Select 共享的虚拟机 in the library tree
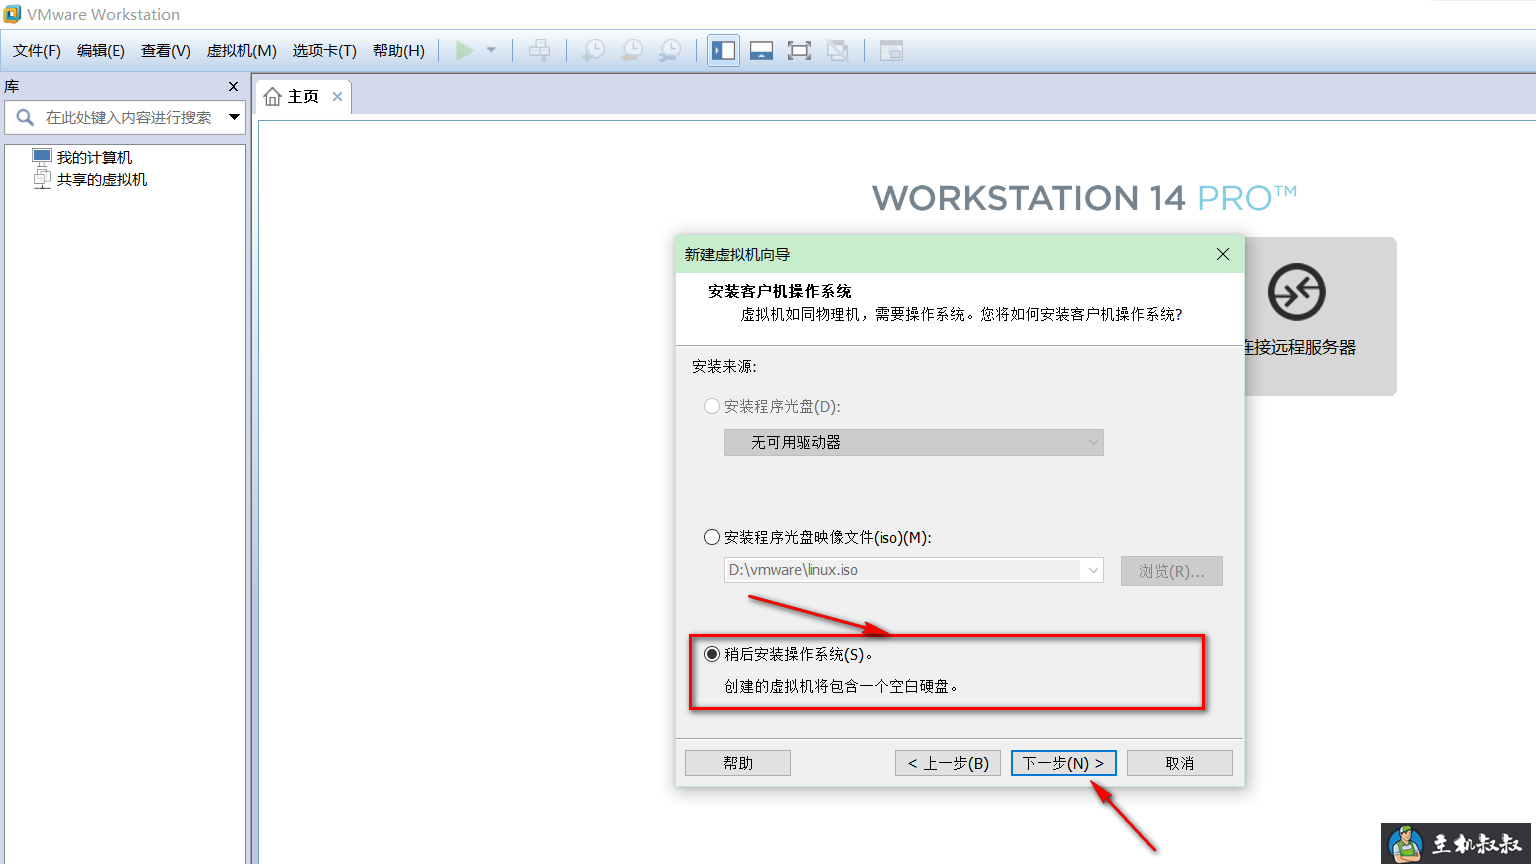Viewport: 1536px width, 864px height. coord(102,179)
